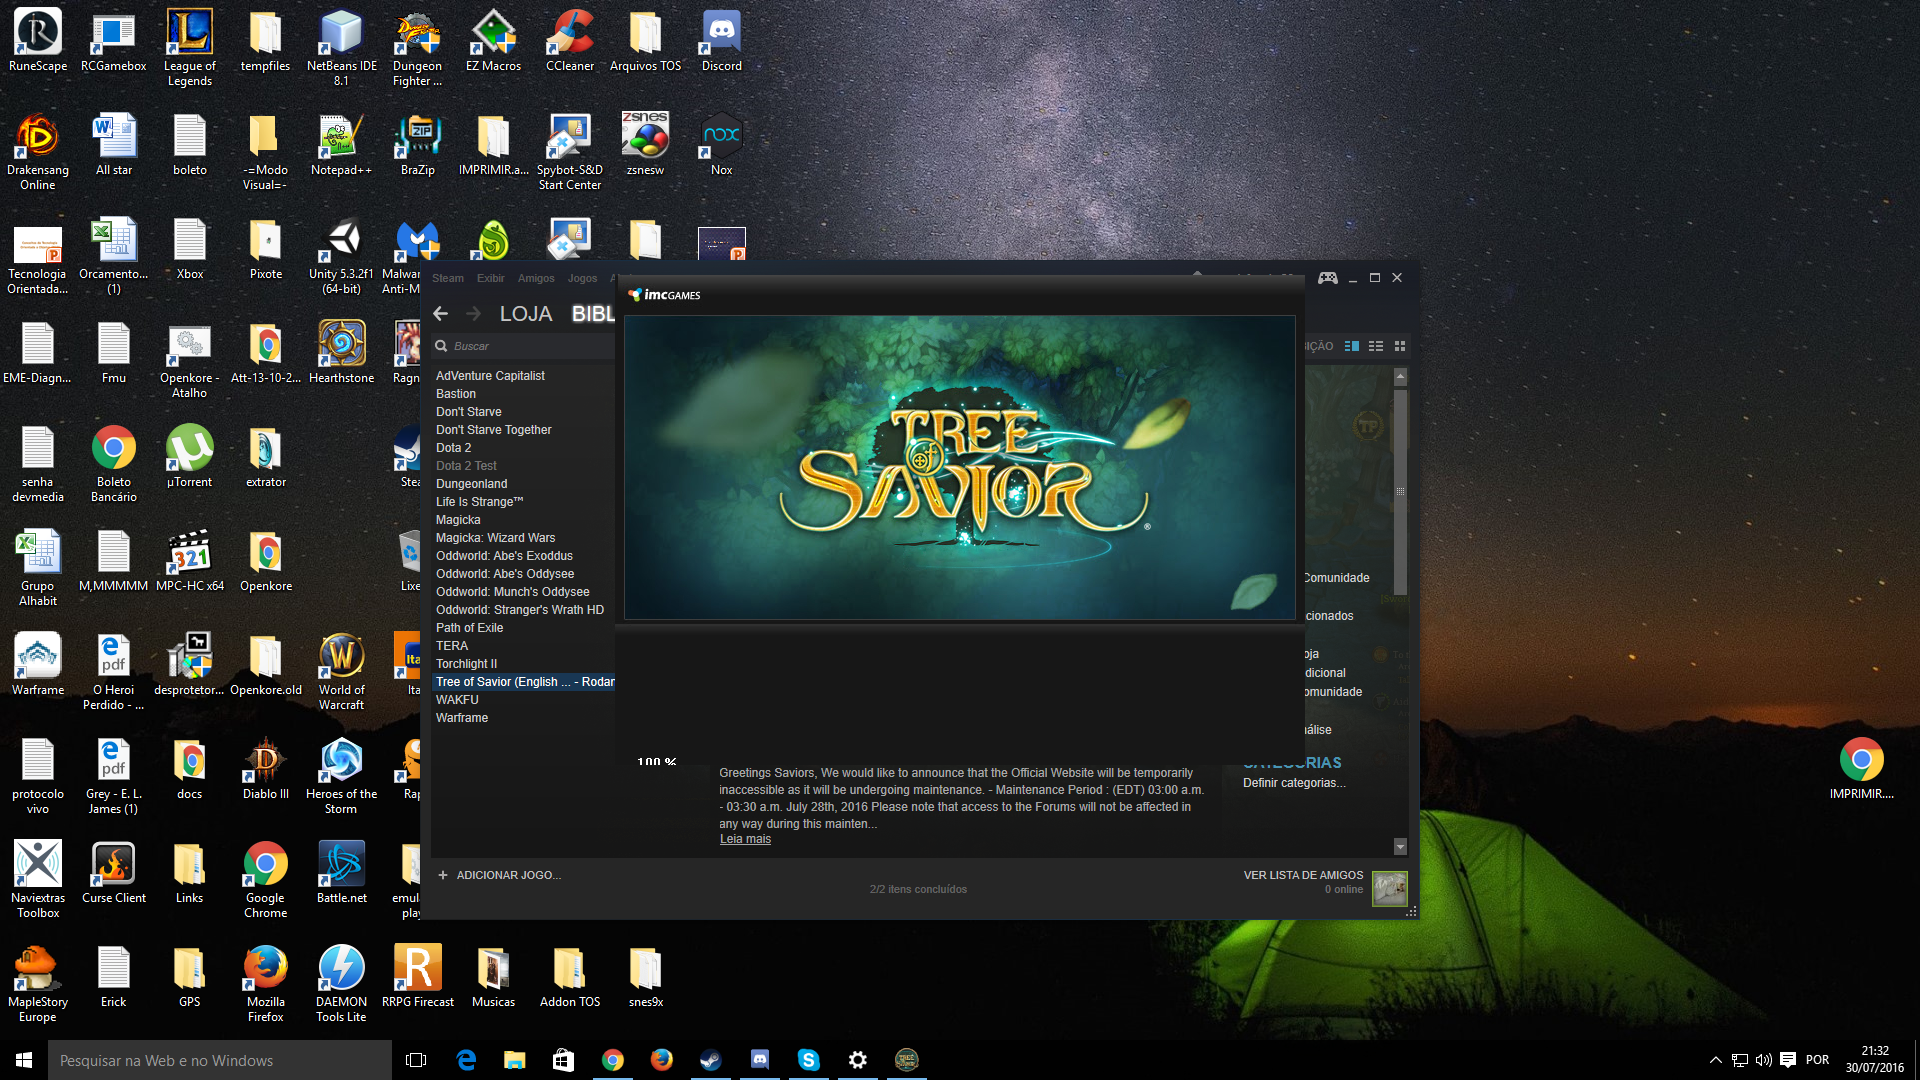Click the friends avatar thumbnail
The width and height of the screenshot is (1920, 1080).
coord(1389,888)
